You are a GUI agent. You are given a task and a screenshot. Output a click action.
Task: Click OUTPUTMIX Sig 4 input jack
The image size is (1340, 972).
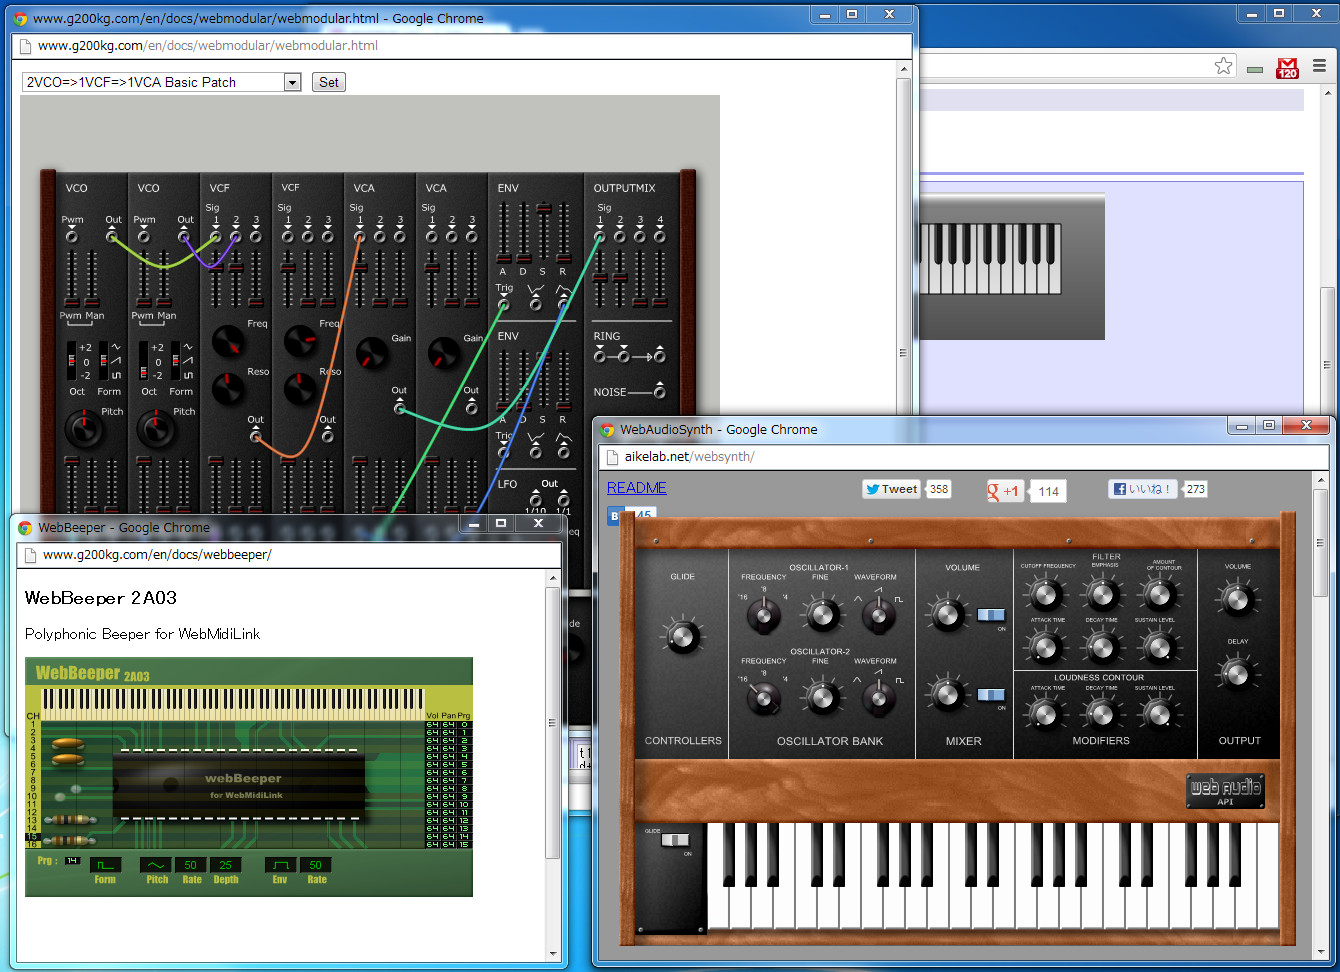tap(660, 236)
